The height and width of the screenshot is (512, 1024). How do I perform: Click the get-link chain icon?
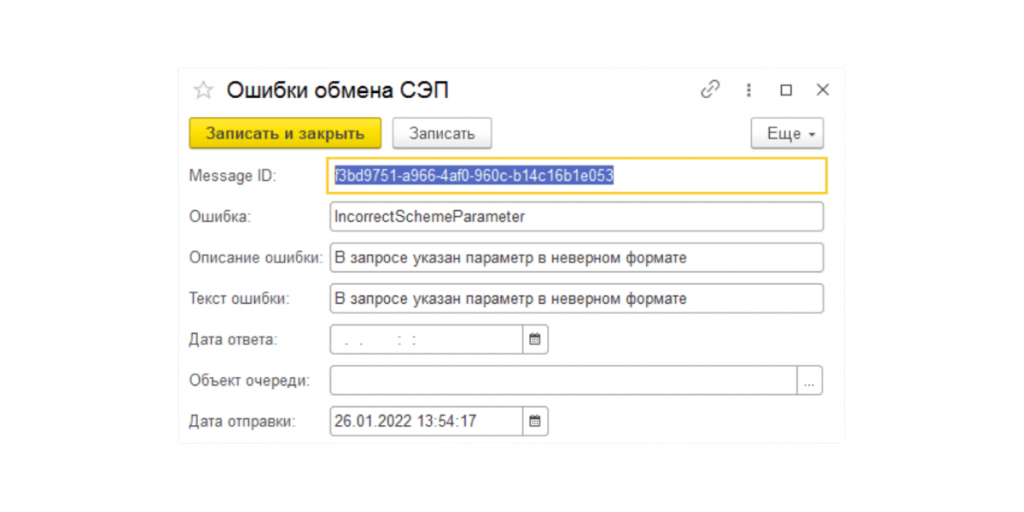[710, 89]
